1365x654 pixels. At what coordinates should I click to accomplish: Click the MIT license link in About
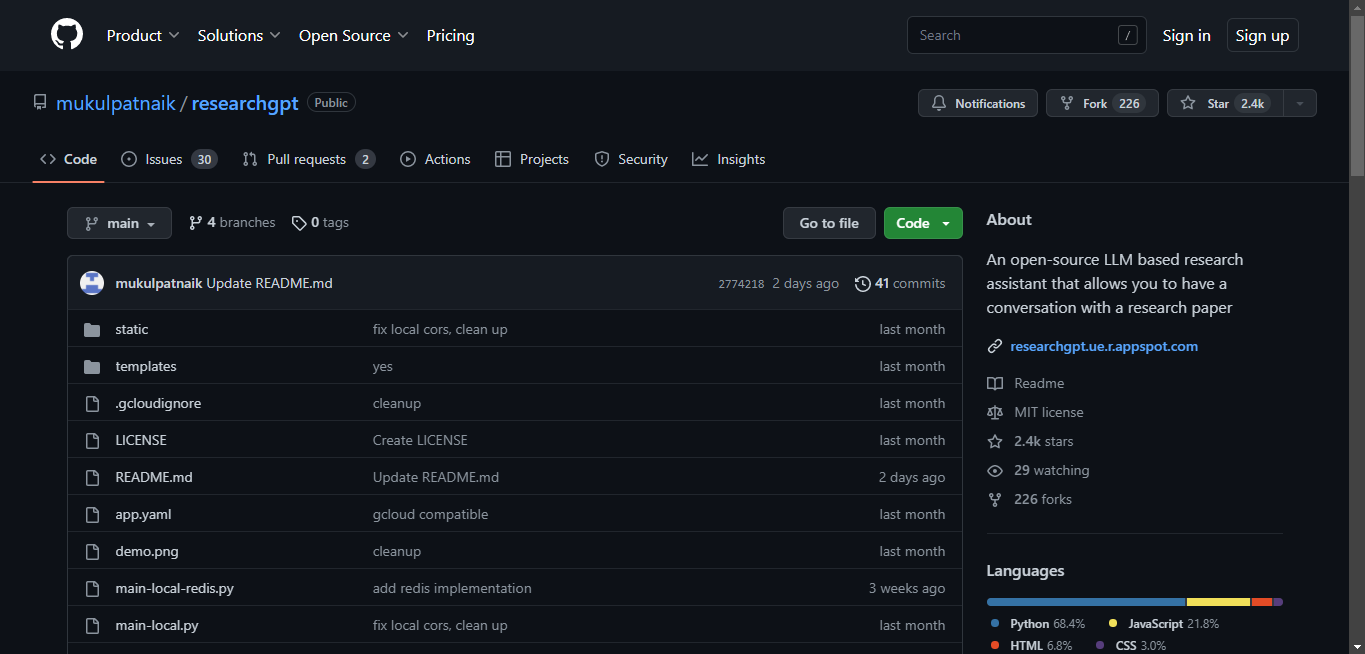coord(1035,412)
